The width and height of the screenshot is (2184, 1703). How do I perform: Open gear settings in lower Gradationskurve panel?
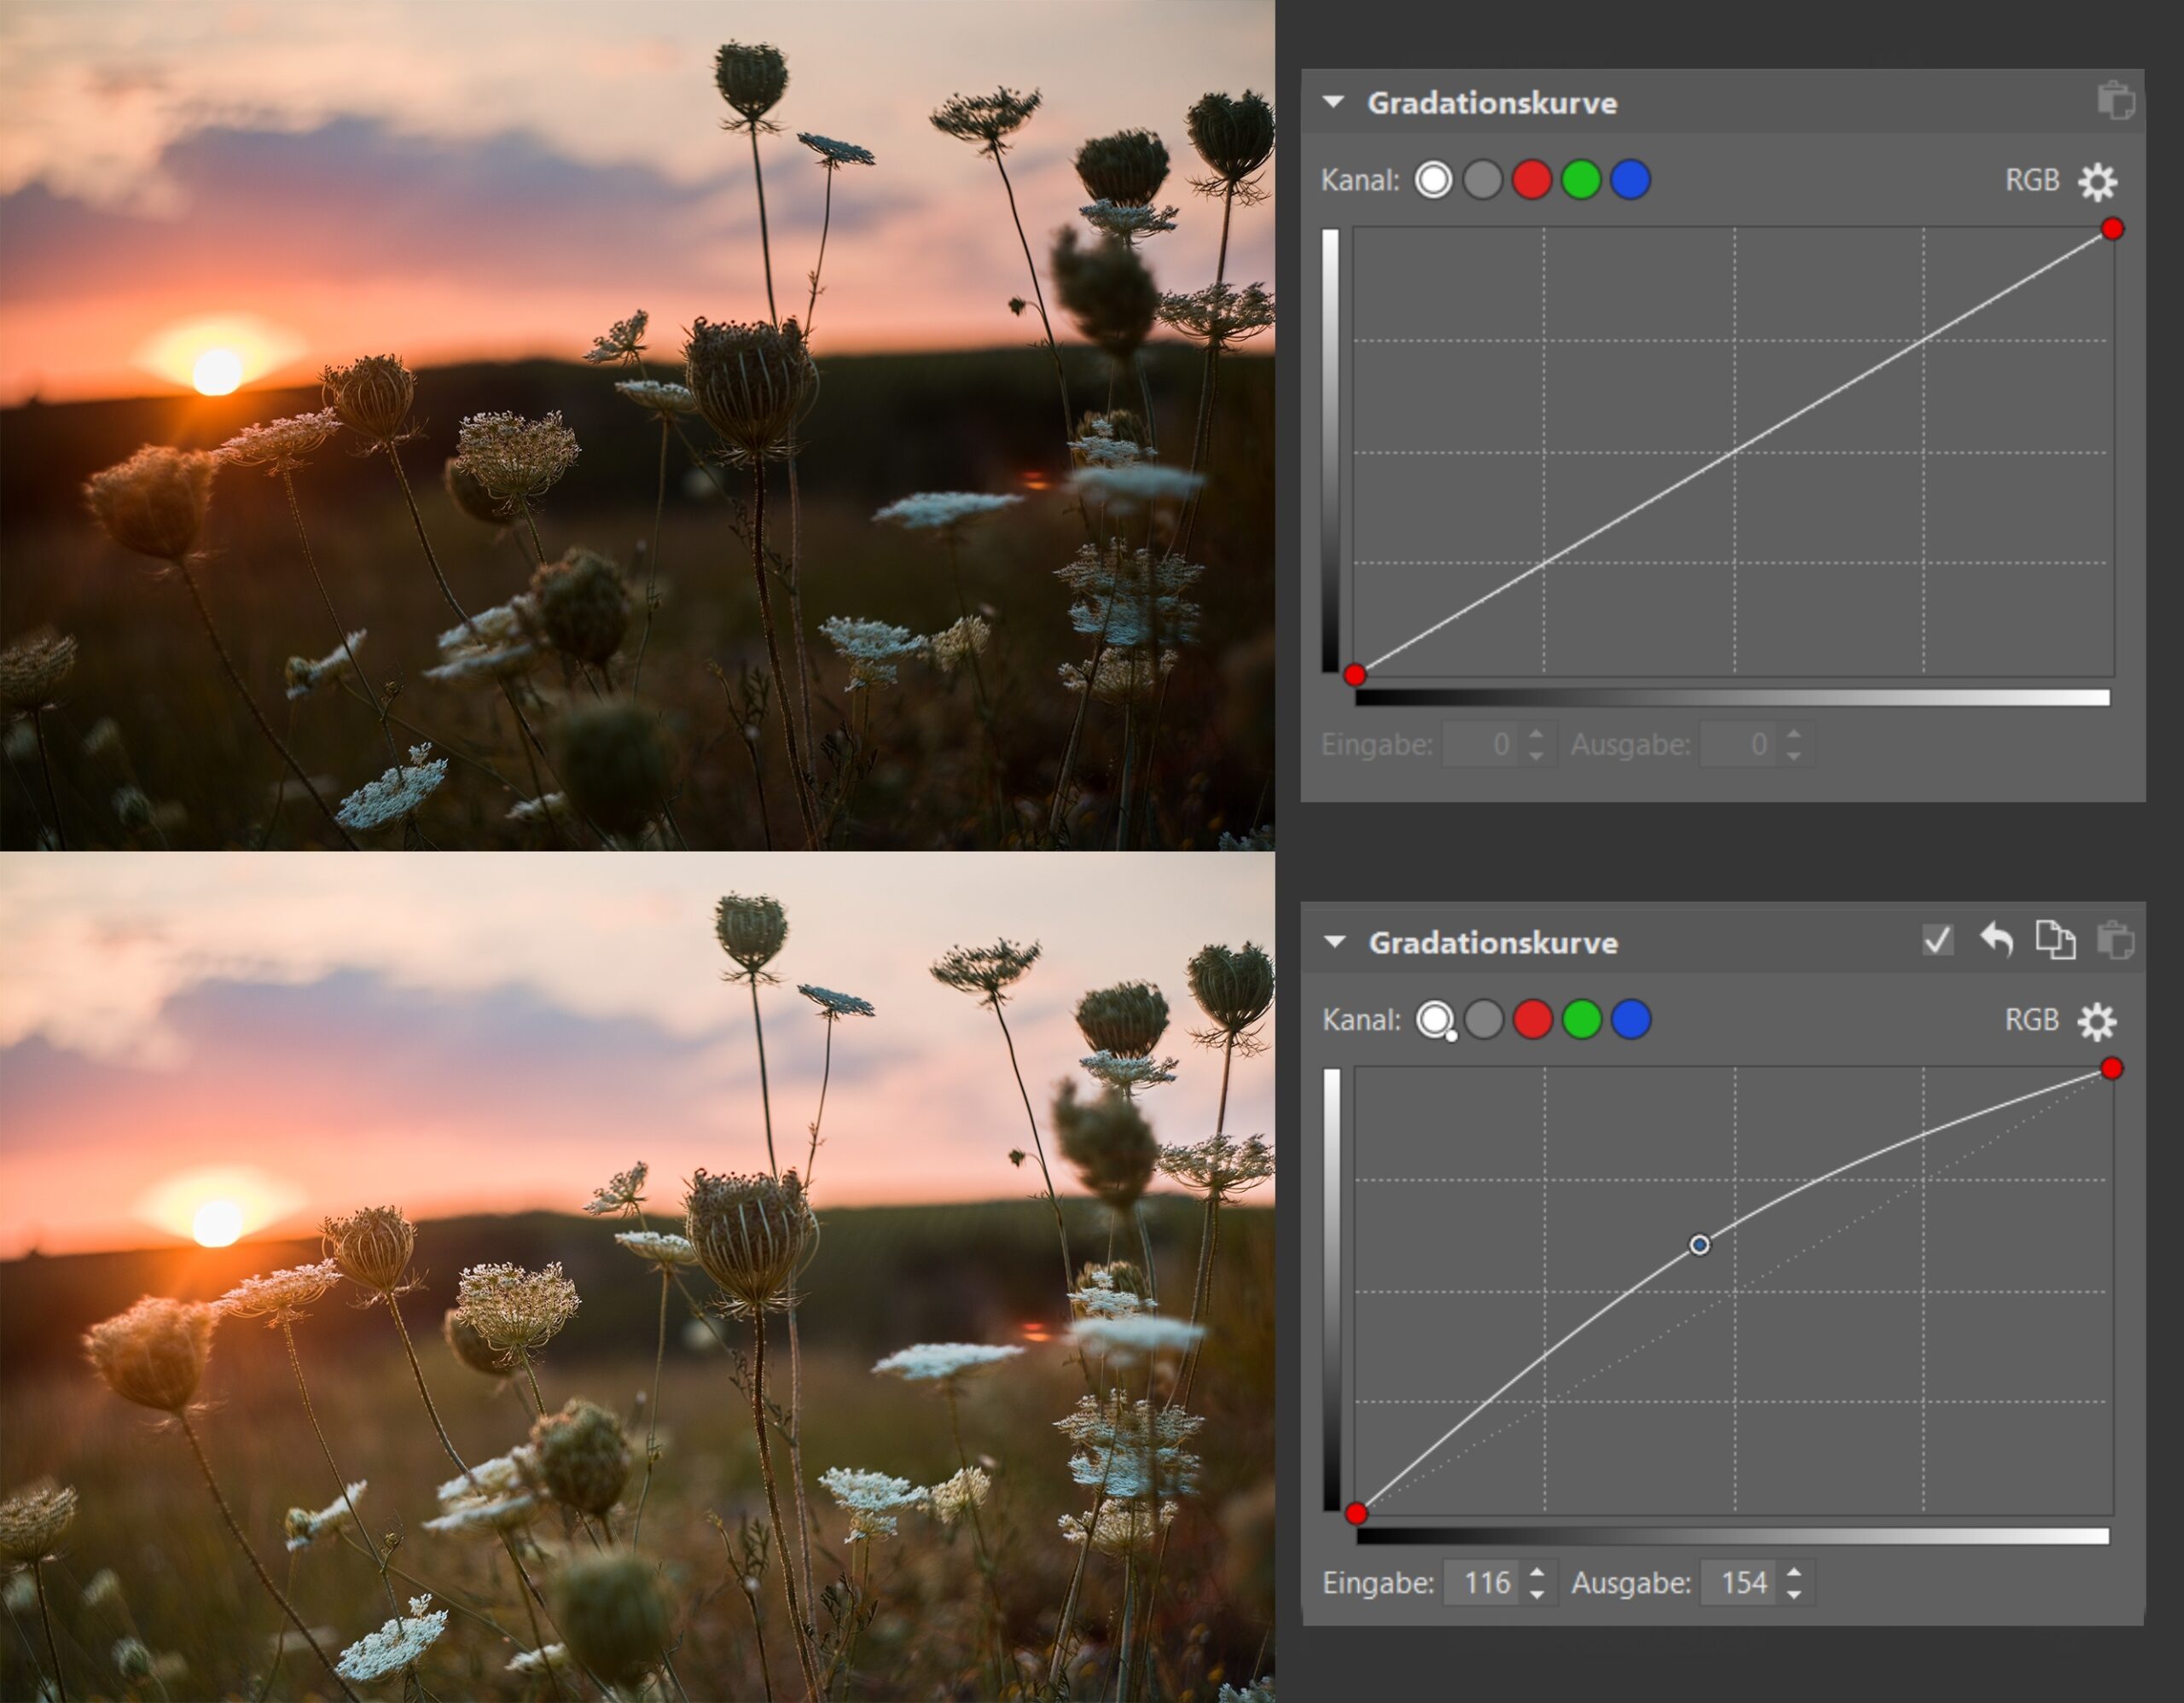(2097, 1021)
